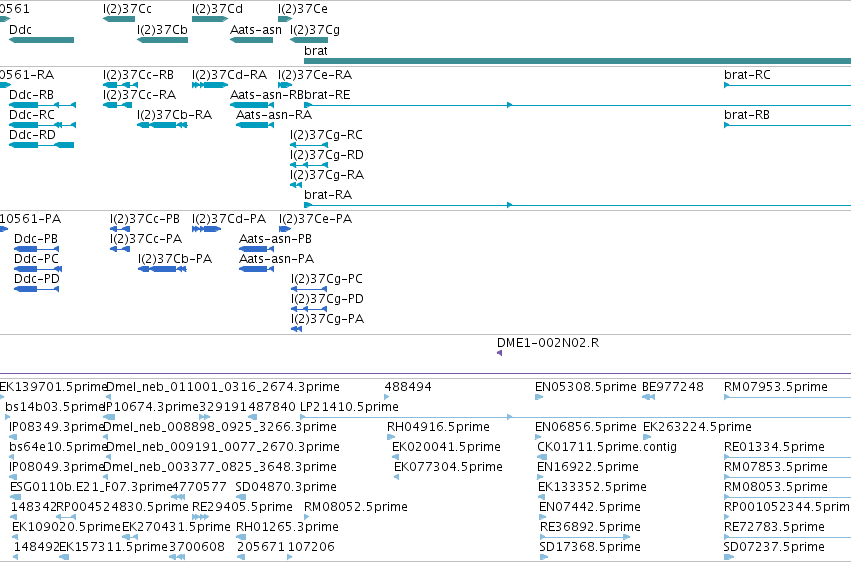
Task: Select protein l(2)37Cc-PB
Action: pyautogui.click(x=120, y=229)
